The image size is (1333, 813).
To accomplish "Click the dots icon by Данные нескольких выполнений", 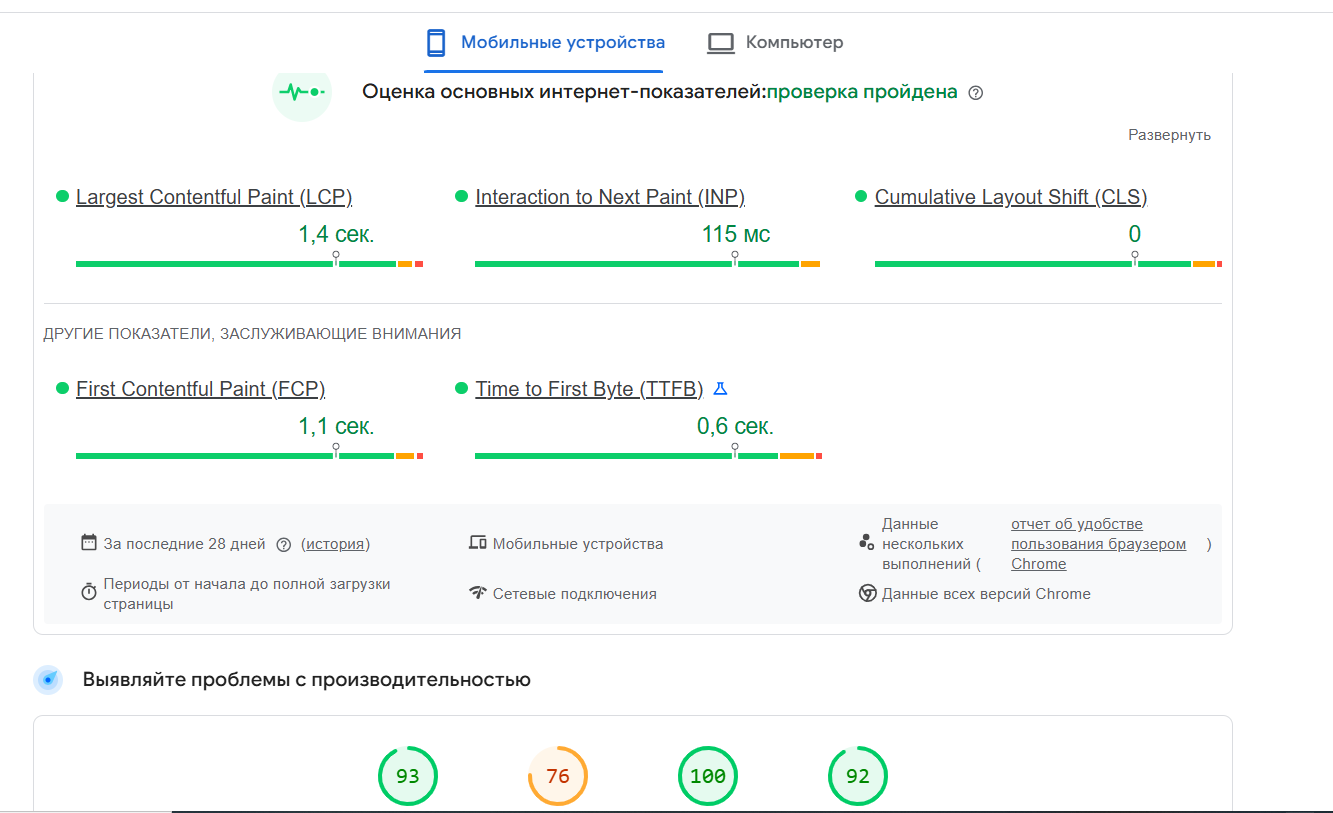I will click(867, 543).
